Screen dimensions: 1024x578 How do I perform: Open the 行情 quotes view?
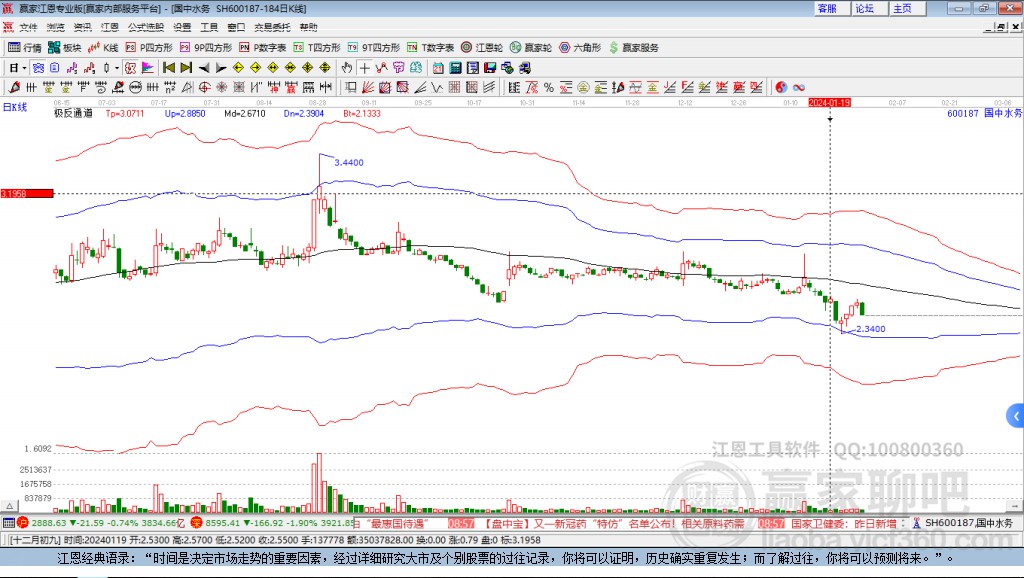click(25, 47)
